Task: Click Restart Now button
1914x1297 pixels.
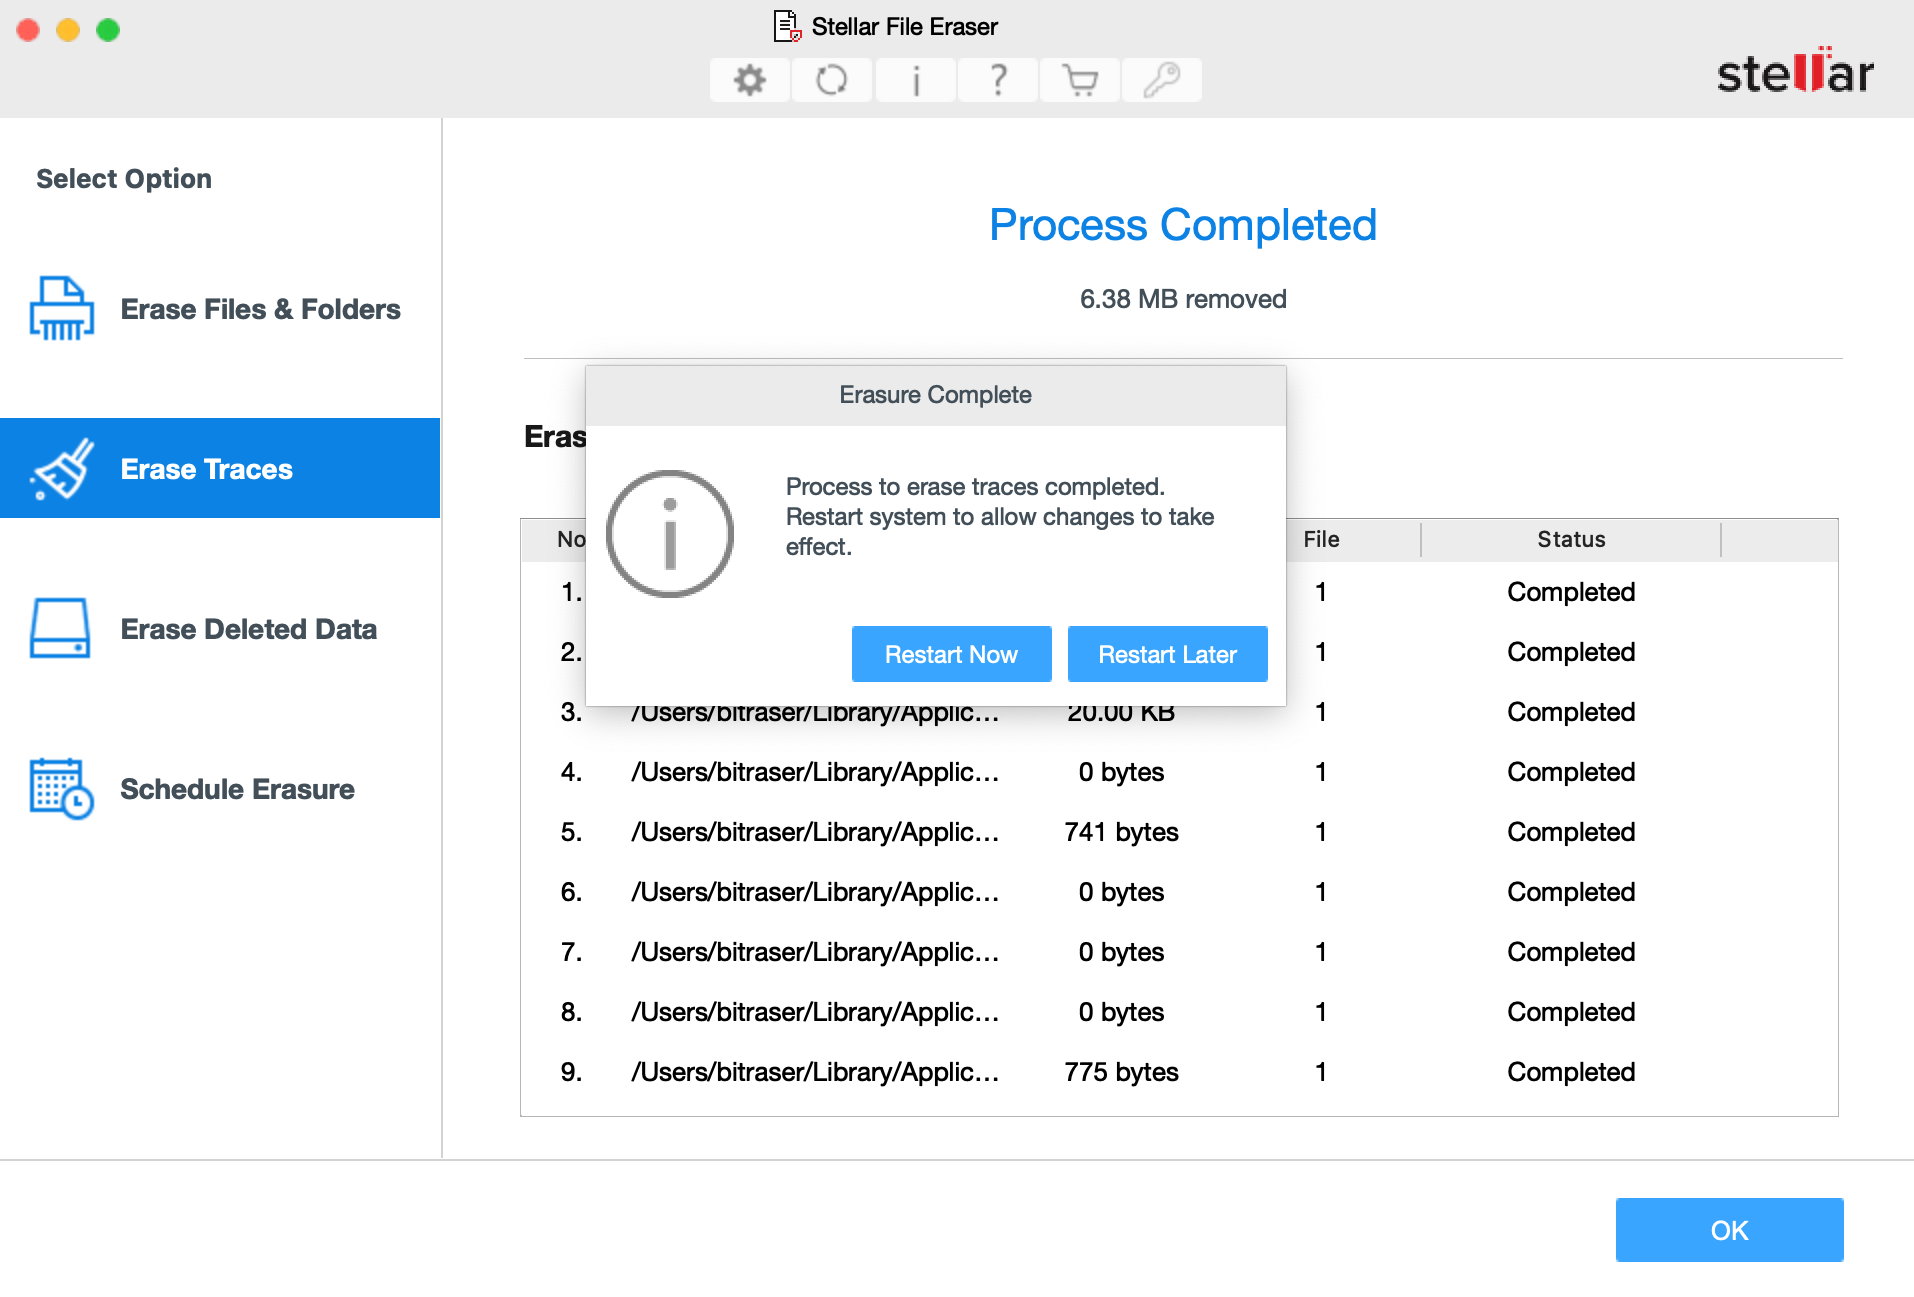Action: tap(952, 654)
